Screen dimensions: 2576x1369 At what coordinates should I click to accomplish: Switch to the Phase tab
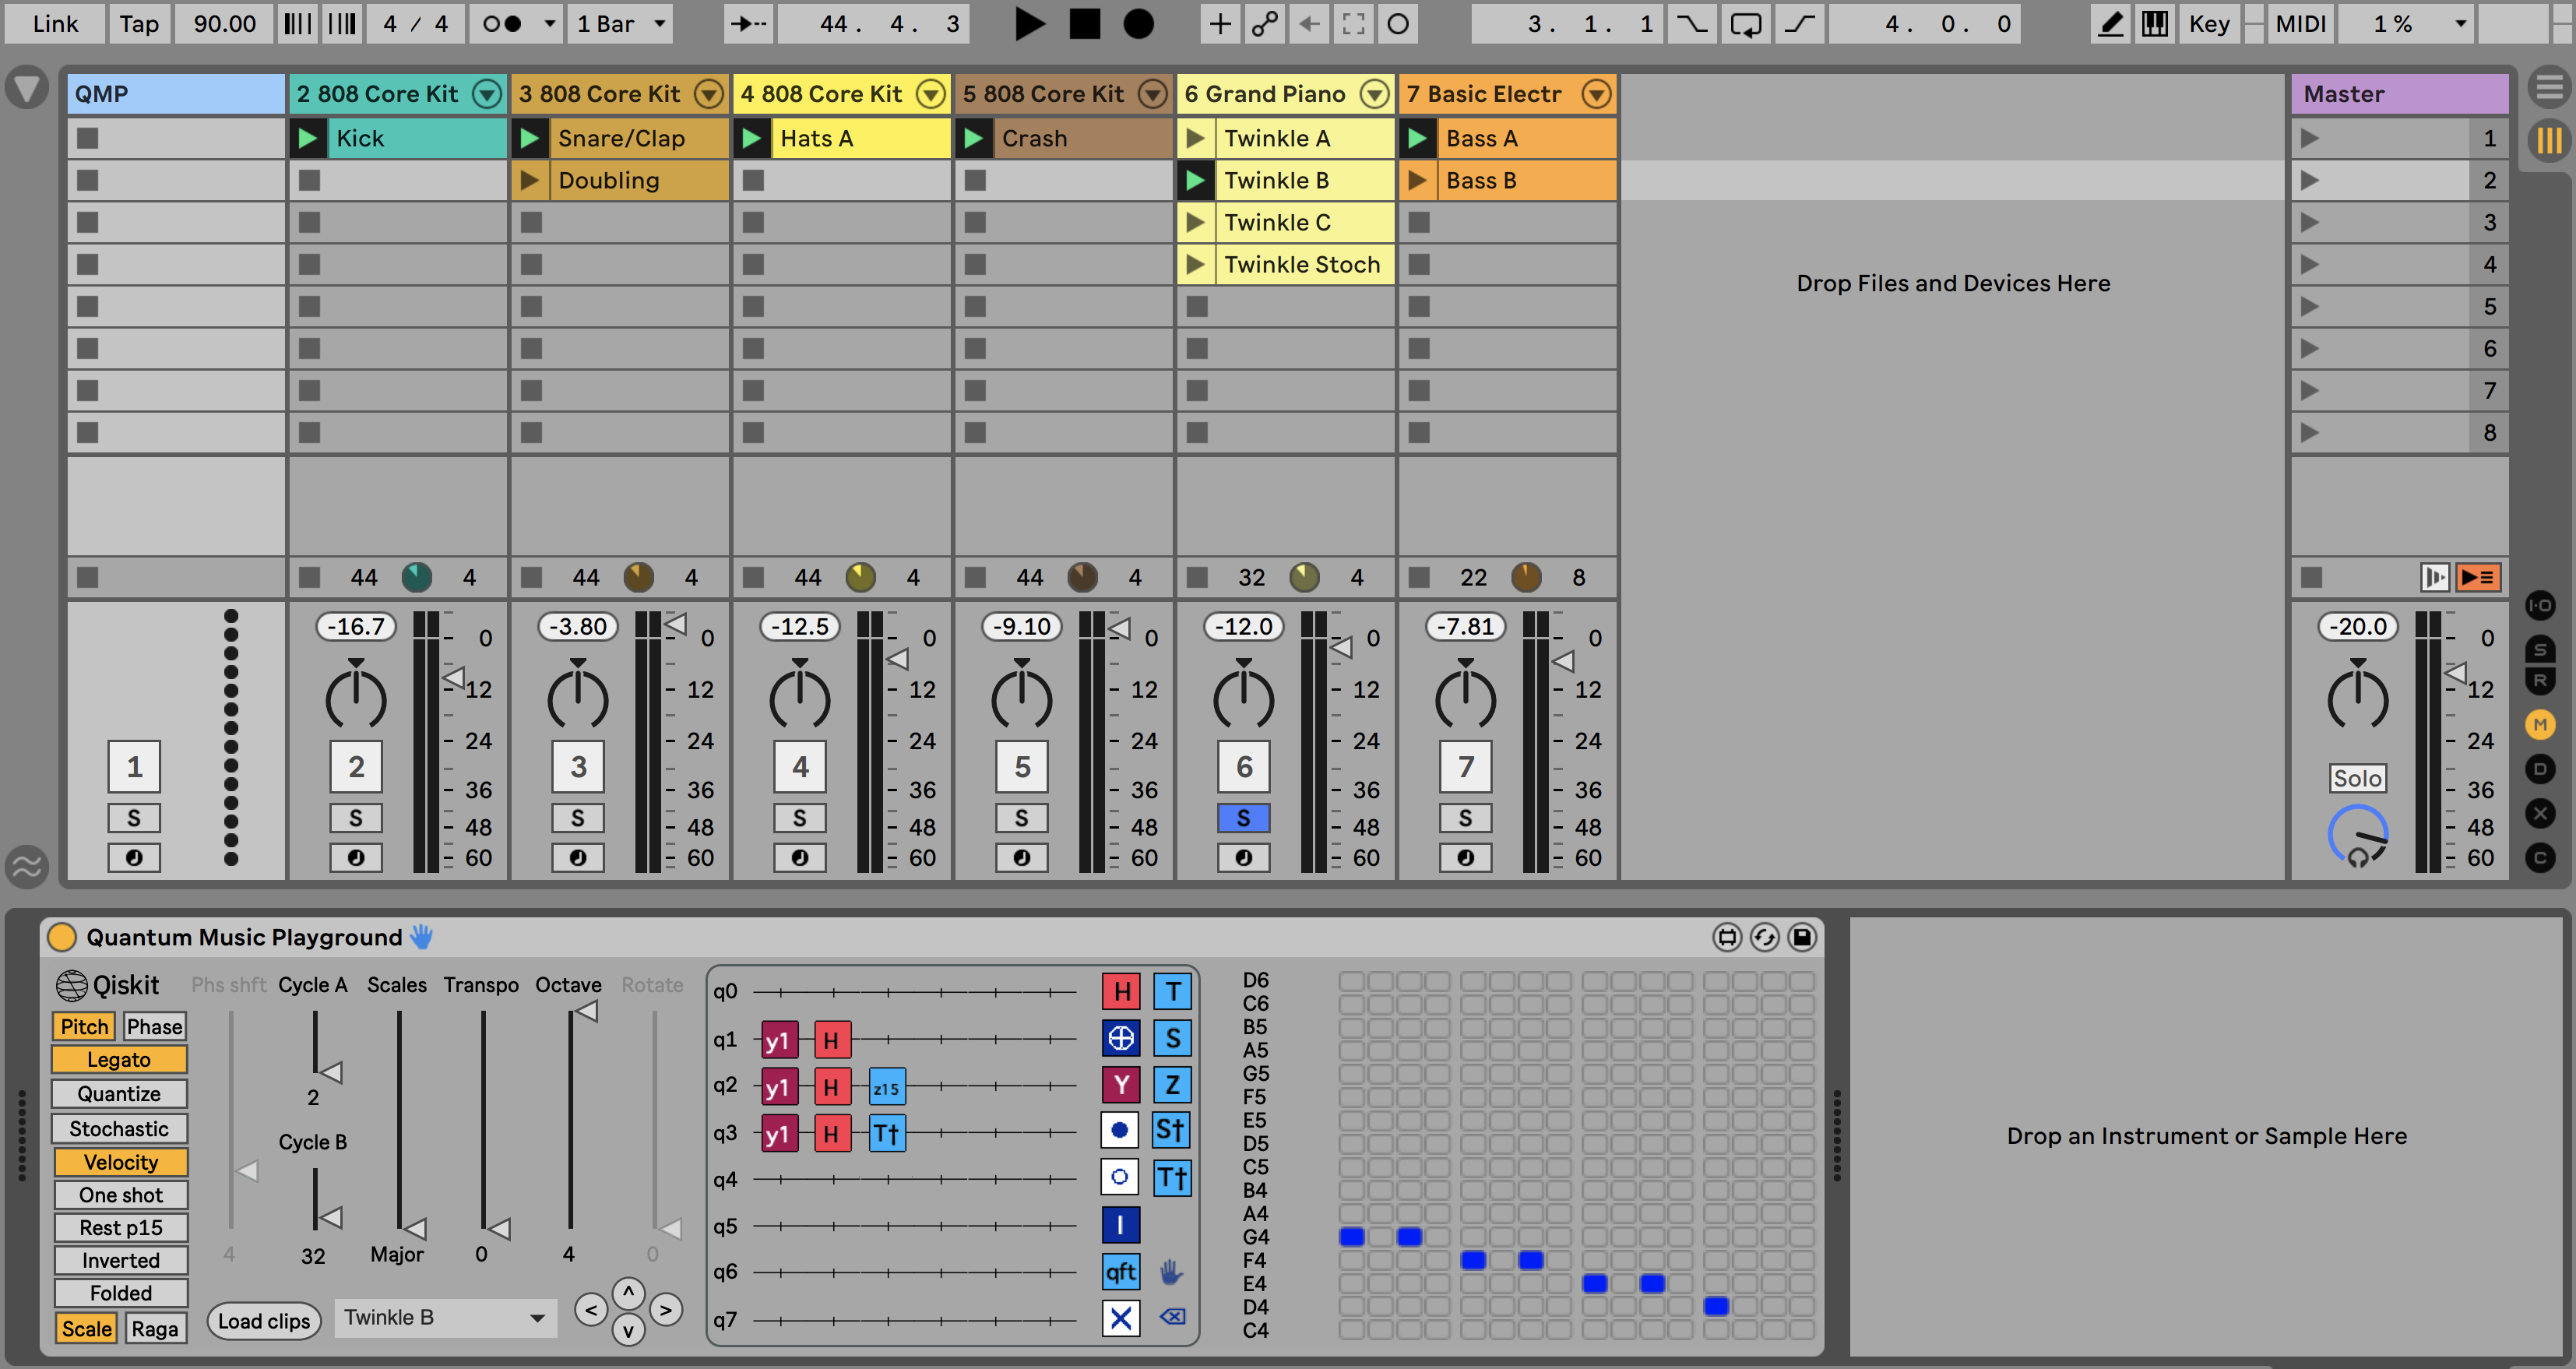click(154, 1026)
